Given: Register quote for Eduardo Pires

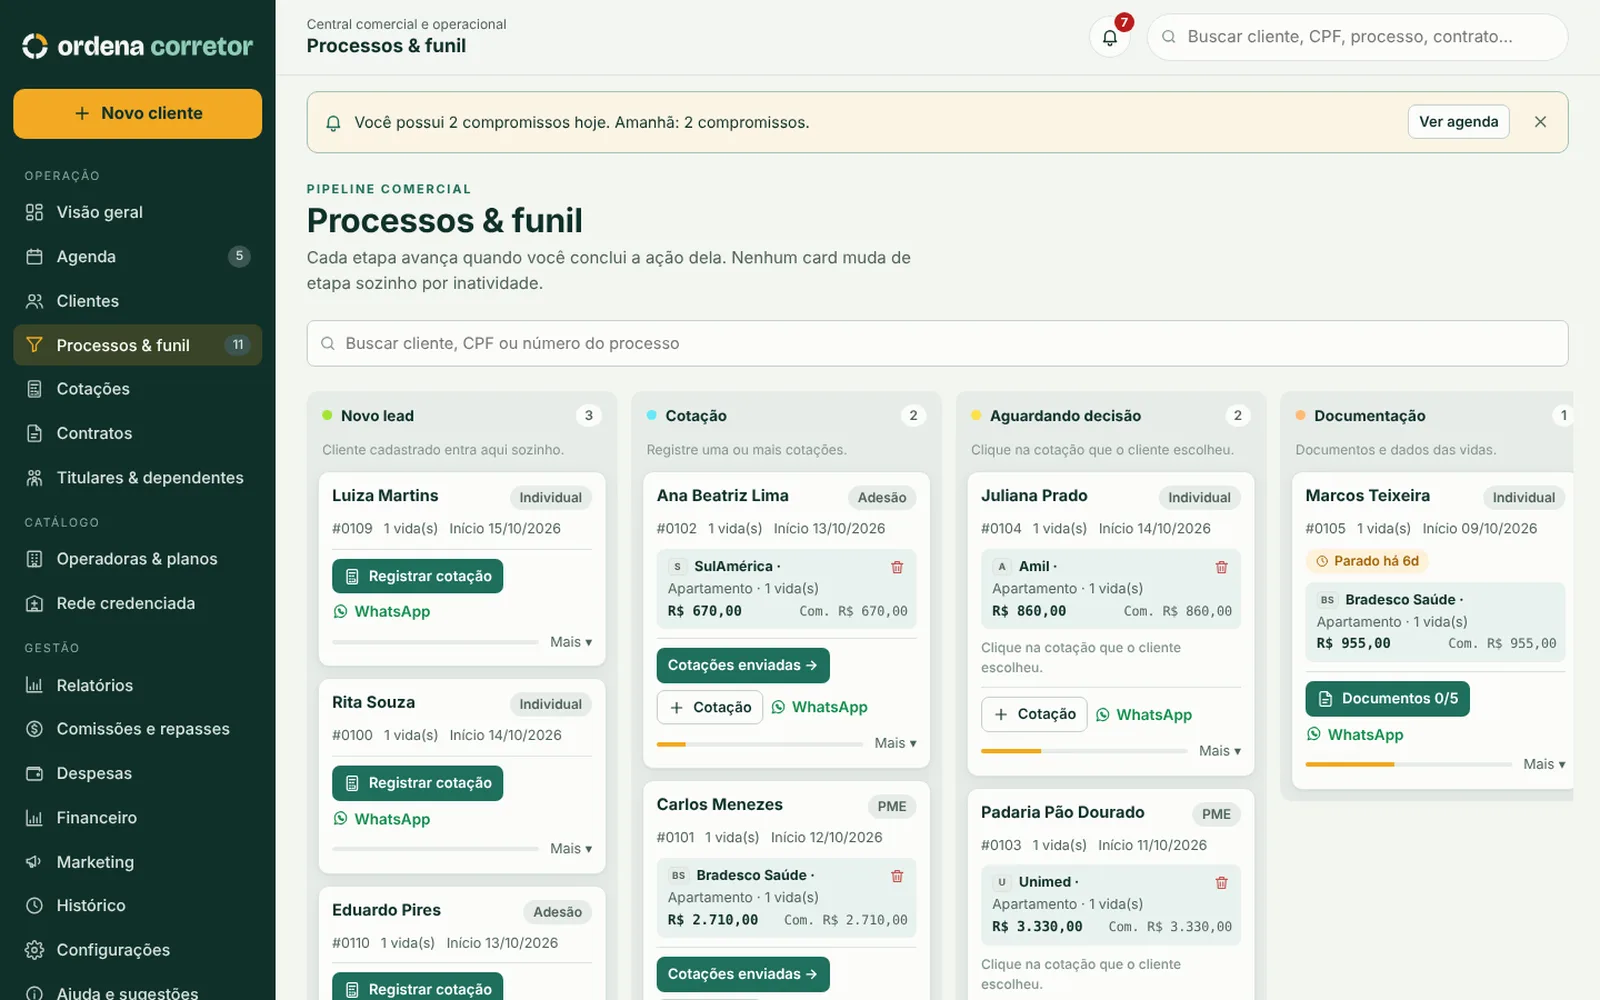Looking at the screenshot, I should [x=418, y=988].
